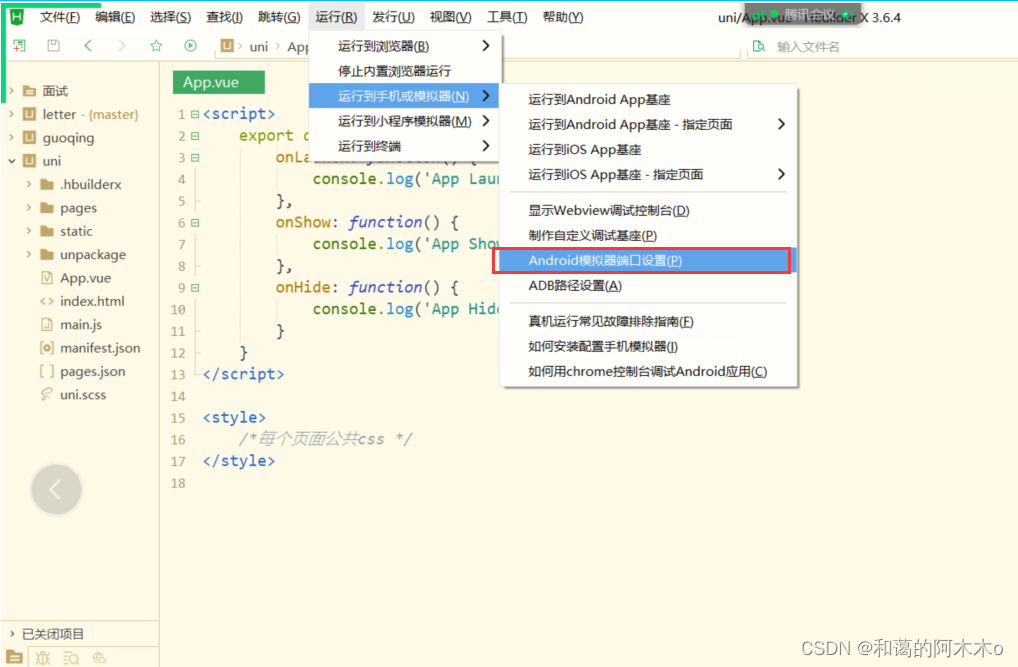Click the save file toolbar icon
This screenshot has height=667, width=1018.
point(53,45)
